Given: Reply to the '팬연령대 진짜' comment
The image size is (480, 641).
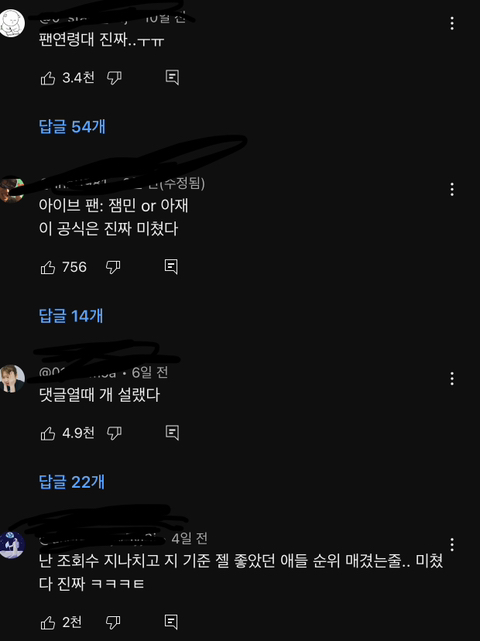Looking at the screenshot, I should click(172, 77).
